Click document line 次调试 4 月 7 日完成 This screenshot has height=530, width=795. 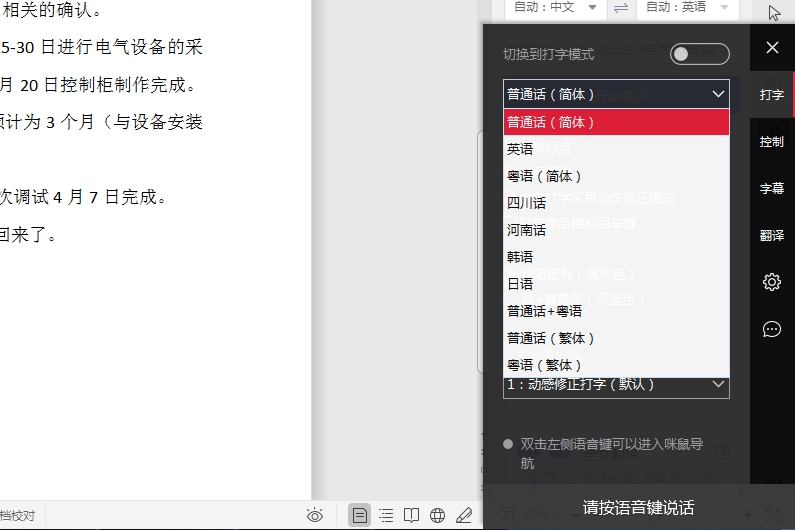click(84, 197)
